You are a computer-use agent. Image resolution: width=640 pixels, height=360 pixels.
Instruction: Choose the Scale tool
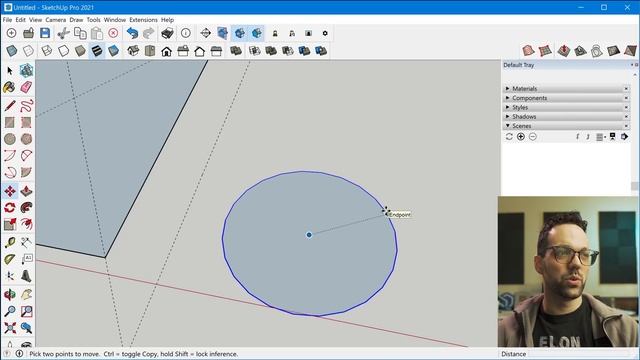click(10, 224)
